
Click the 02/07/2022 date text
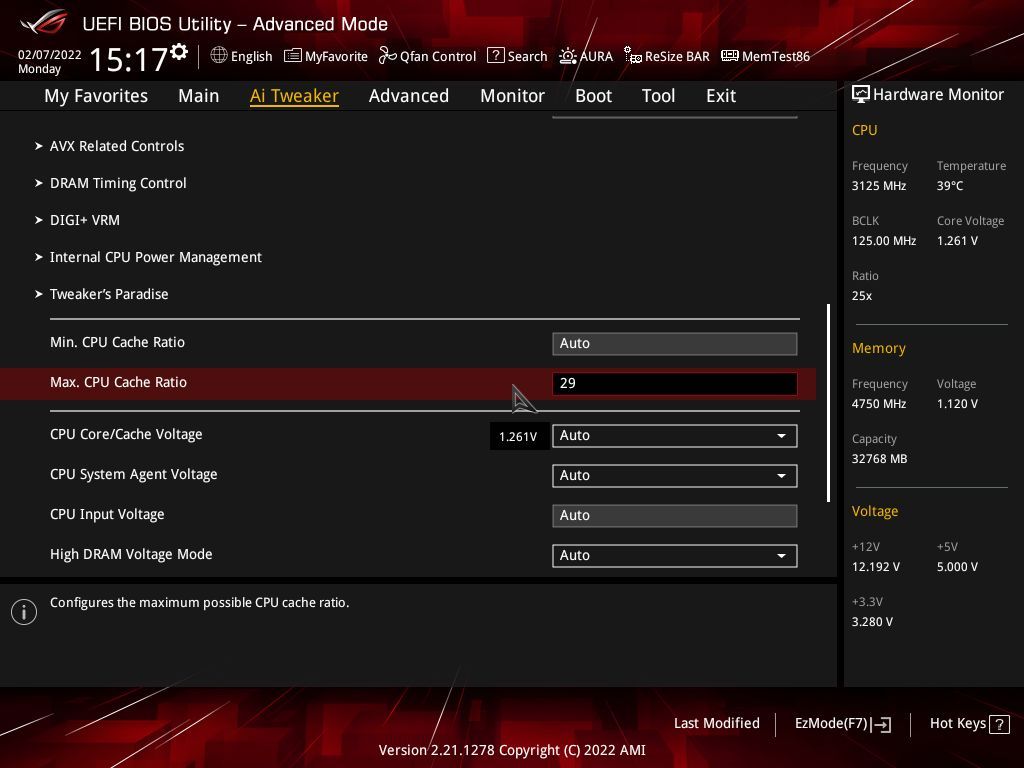coord(50,55)
